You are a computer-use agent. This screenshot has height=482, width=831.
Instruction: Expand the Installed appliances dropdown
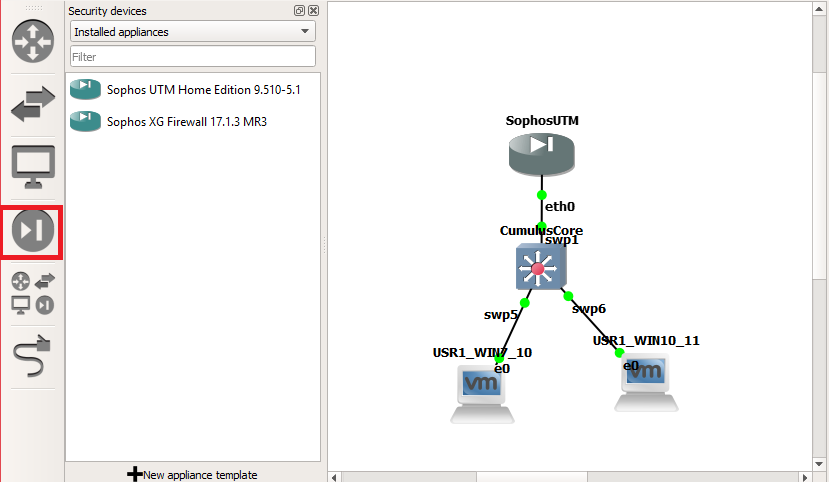point(193,32)
